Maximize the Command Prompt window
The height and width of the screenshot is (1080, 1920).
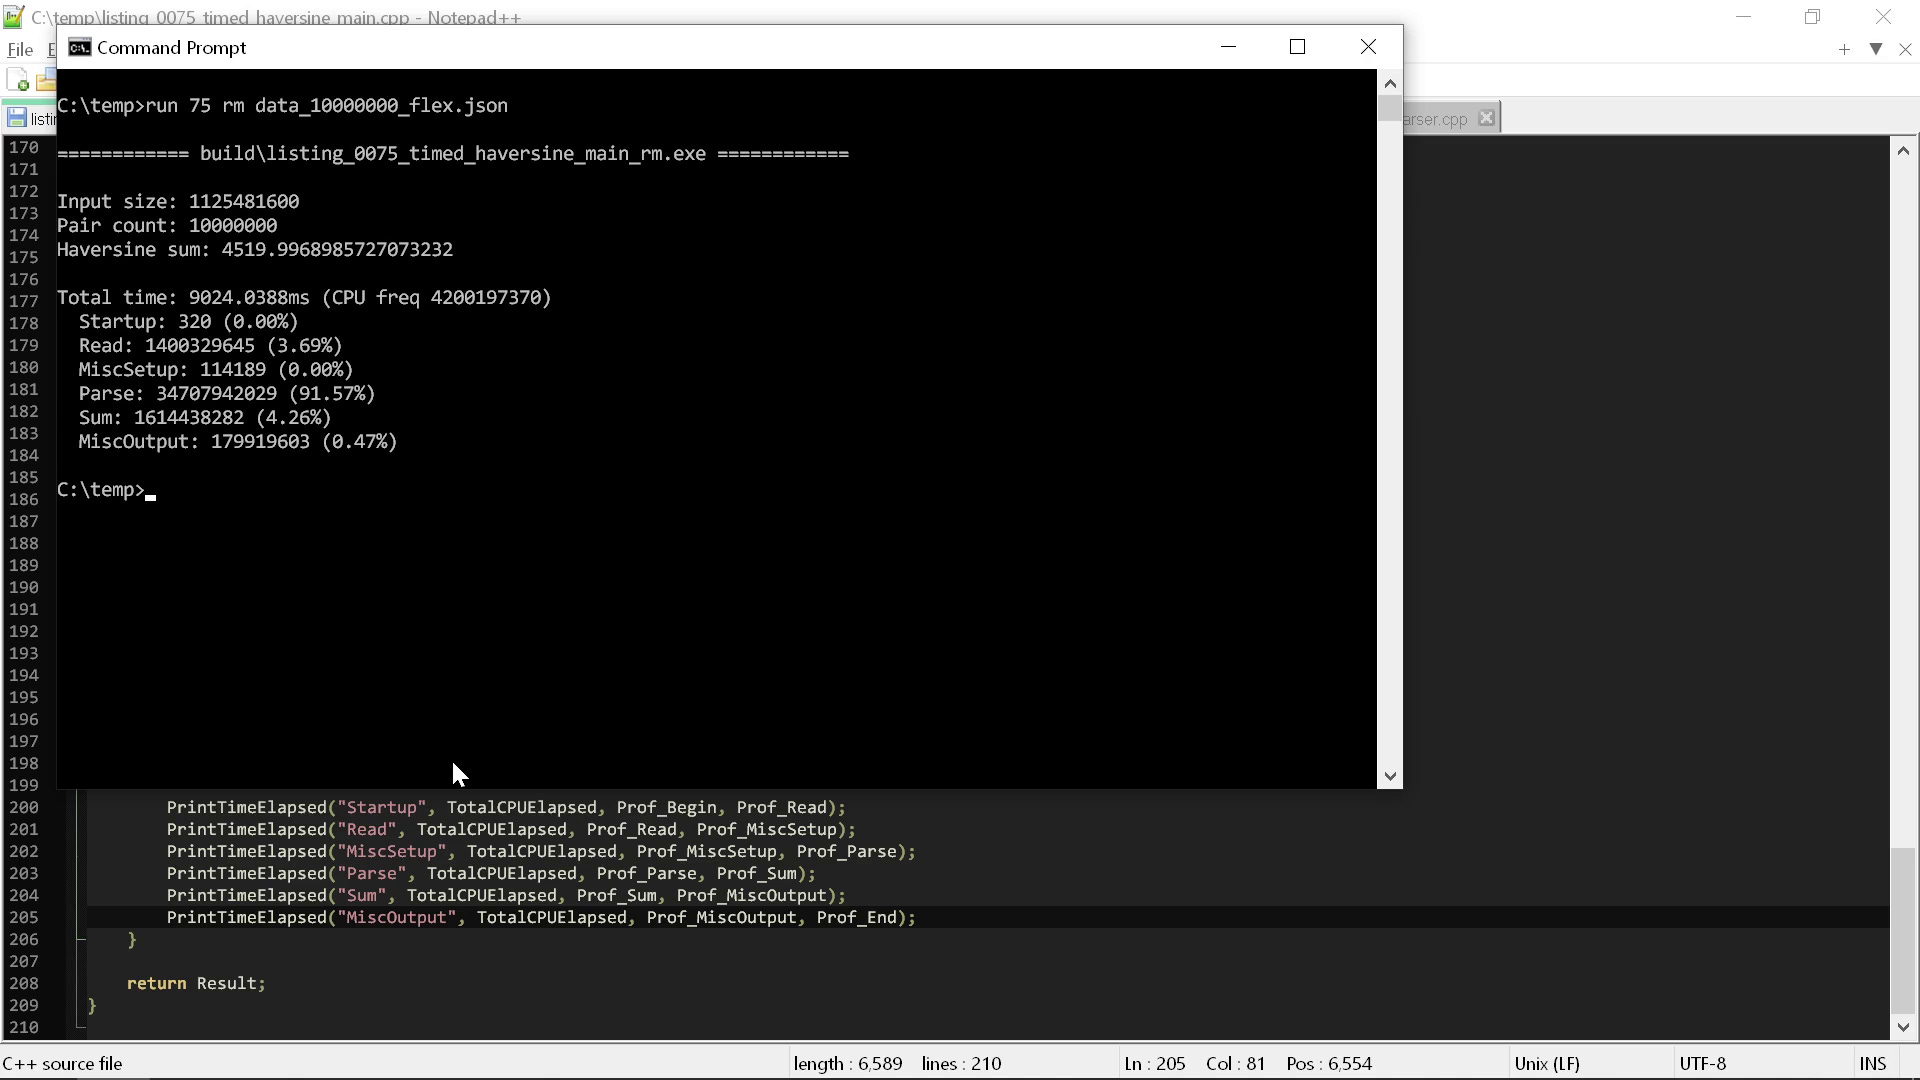[x=1297, y=47]
